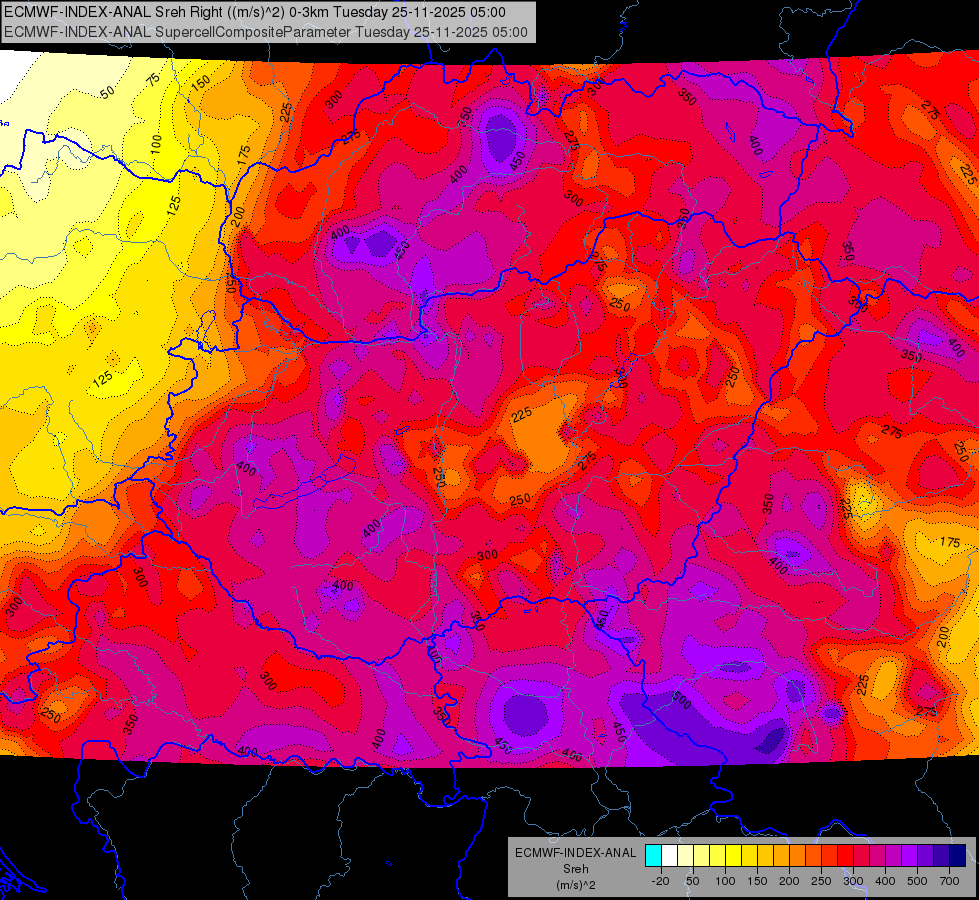This screenshot has width=979, height=900.
Task: Click the 'Sreh' text in the legend
Action: 575,869
